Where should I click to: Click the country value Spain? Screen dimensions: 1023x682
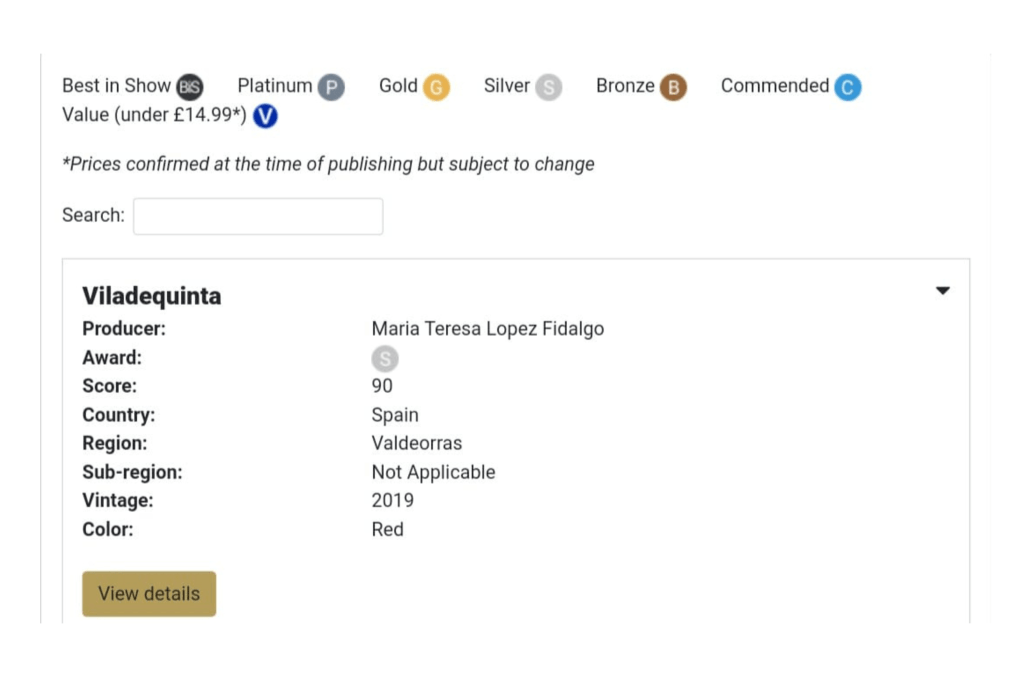tap(395, 415)
